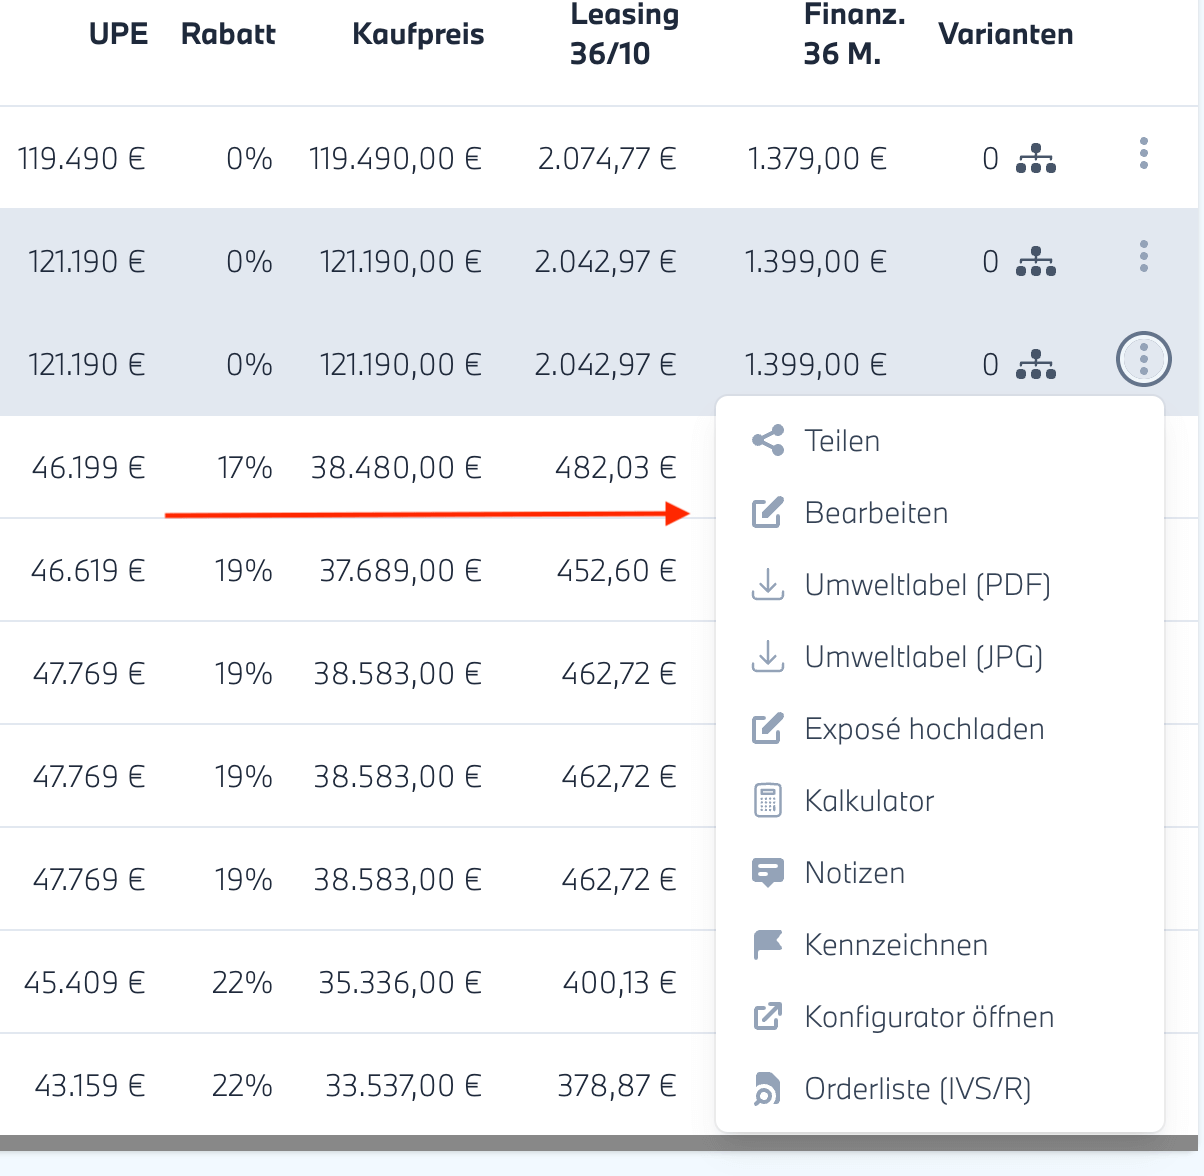Click the Teilen share icon
Screen dimensions: 1204x1176
(767, 441)
